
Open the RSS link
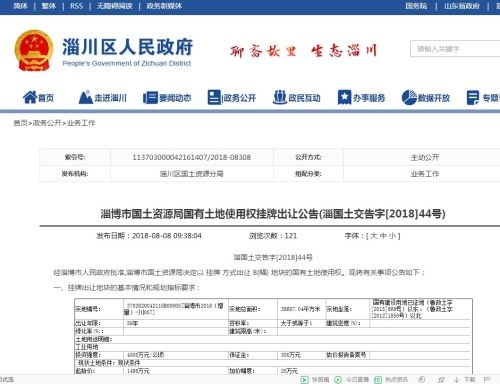76,6
